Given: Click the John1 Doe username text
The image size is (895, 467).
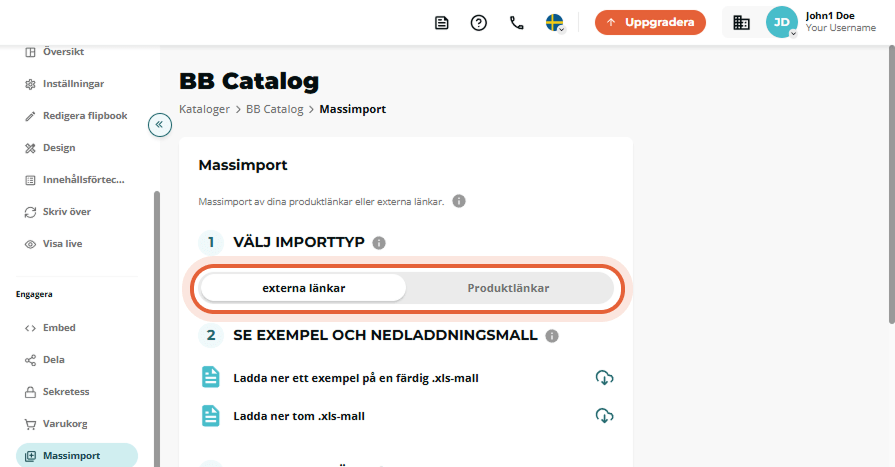Looking at the screenshot, I should (x=830, y=16).
